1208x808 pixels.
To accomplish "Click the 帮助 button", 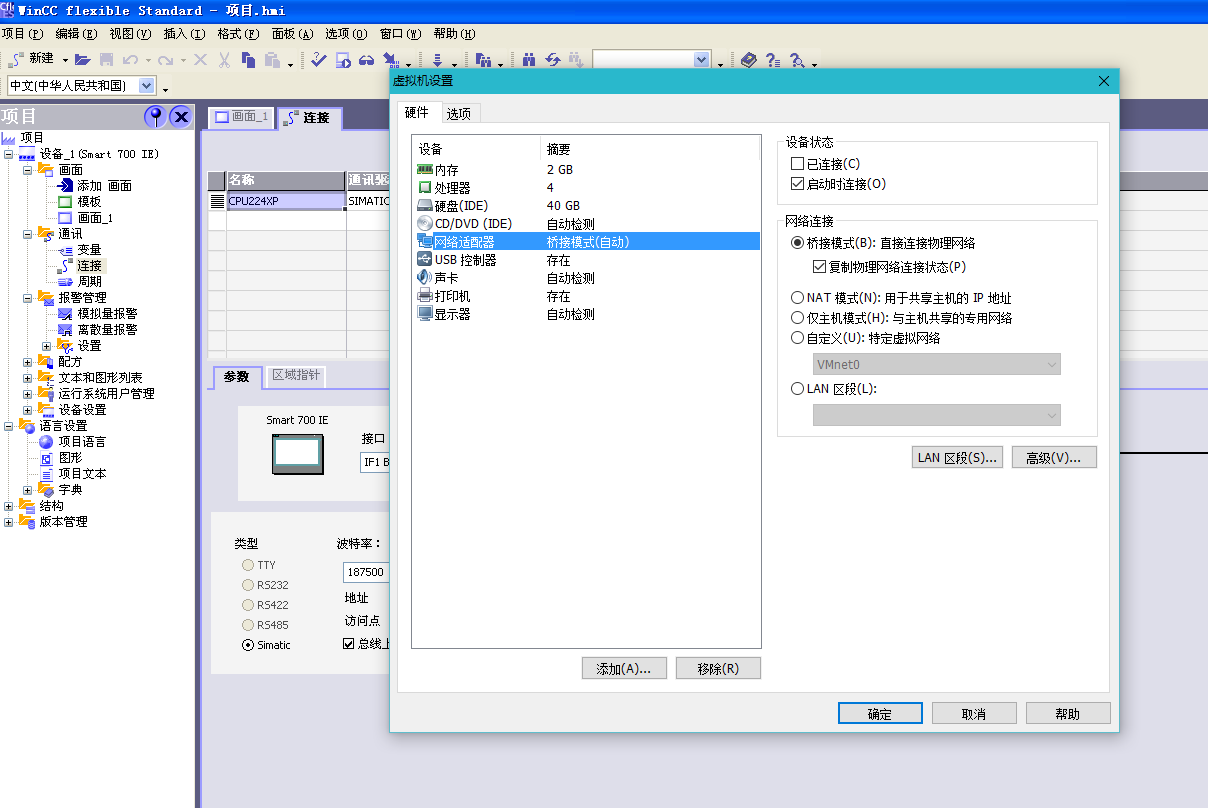I will (x=1068, y=713).
